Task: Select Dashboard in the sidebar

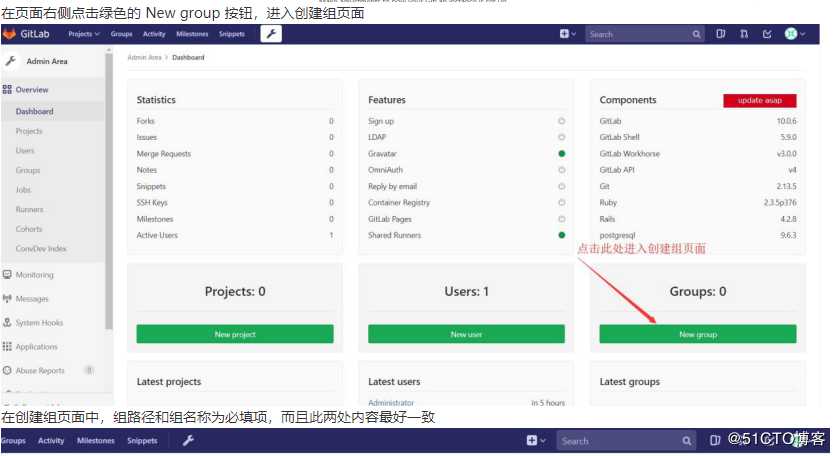Action: (x=35, y=111)
